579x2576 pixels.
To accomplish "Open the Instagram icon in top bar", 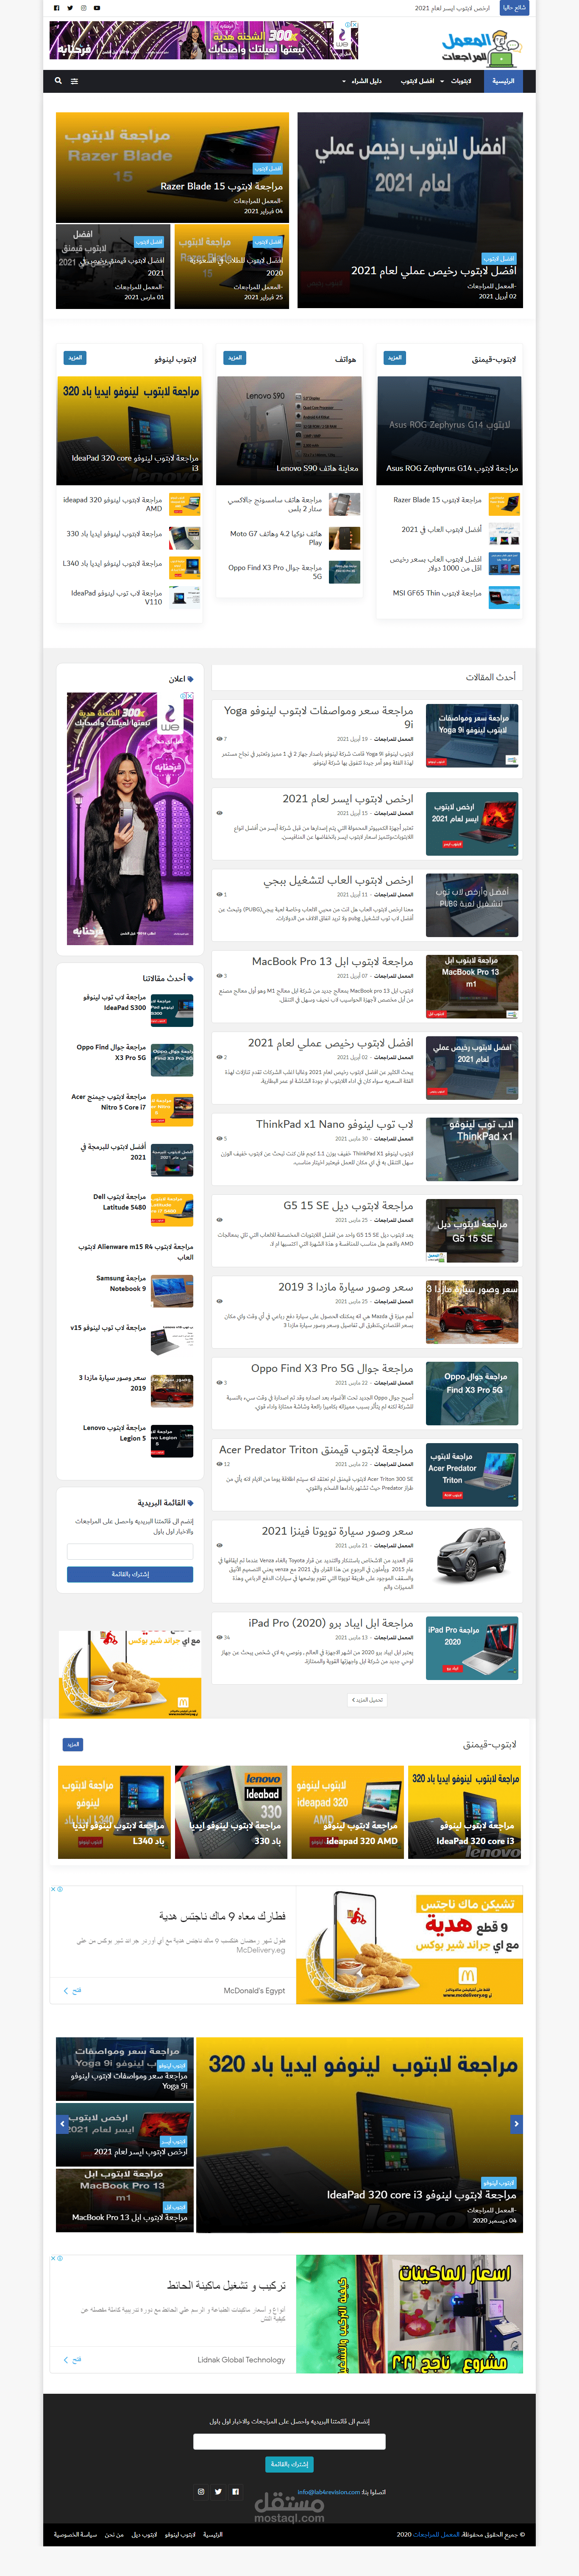I will 83,8.
